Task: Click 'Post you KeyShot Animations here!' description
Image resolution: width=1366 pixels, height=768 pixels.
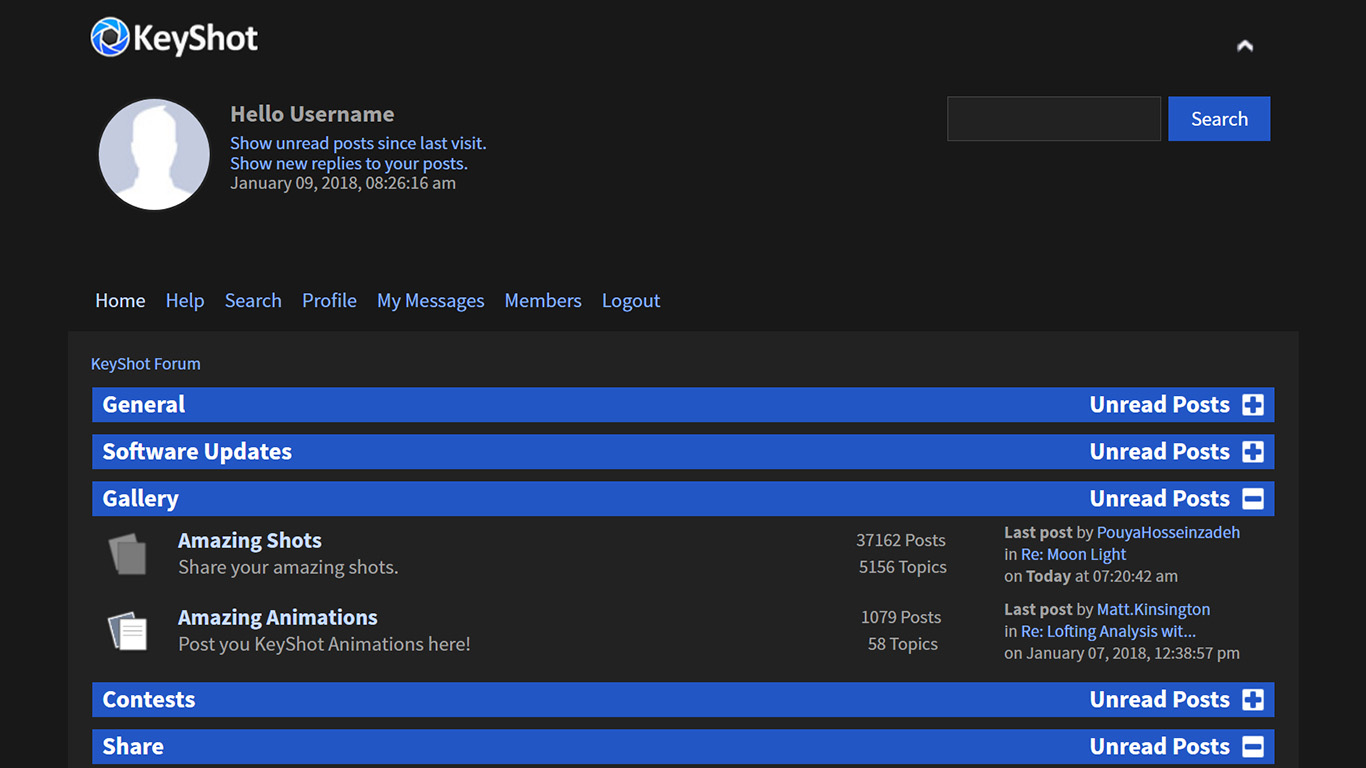Action: (x=324, y=644)
